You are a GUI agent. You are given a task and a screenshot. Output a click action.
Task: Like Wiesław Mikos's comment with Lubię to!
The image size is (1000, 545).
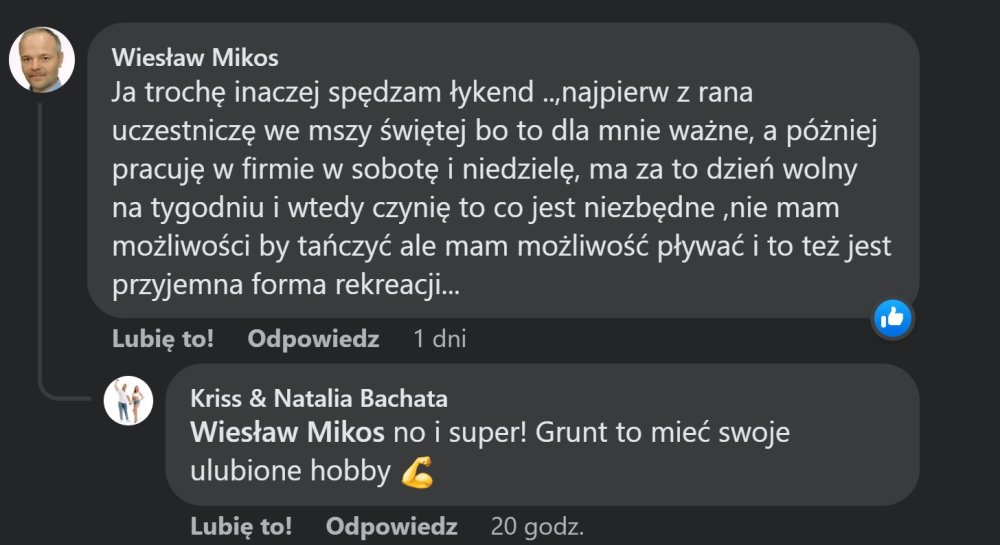163,339
